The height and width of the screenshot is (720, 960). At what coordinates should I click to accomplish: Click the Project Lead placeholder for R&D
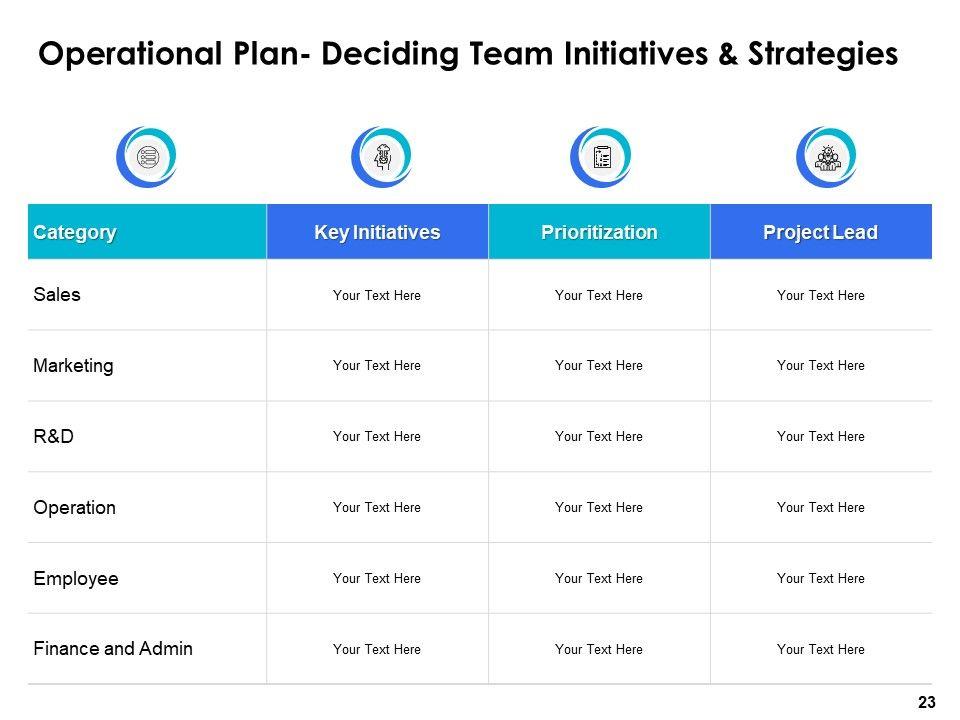tap(820, 437)
